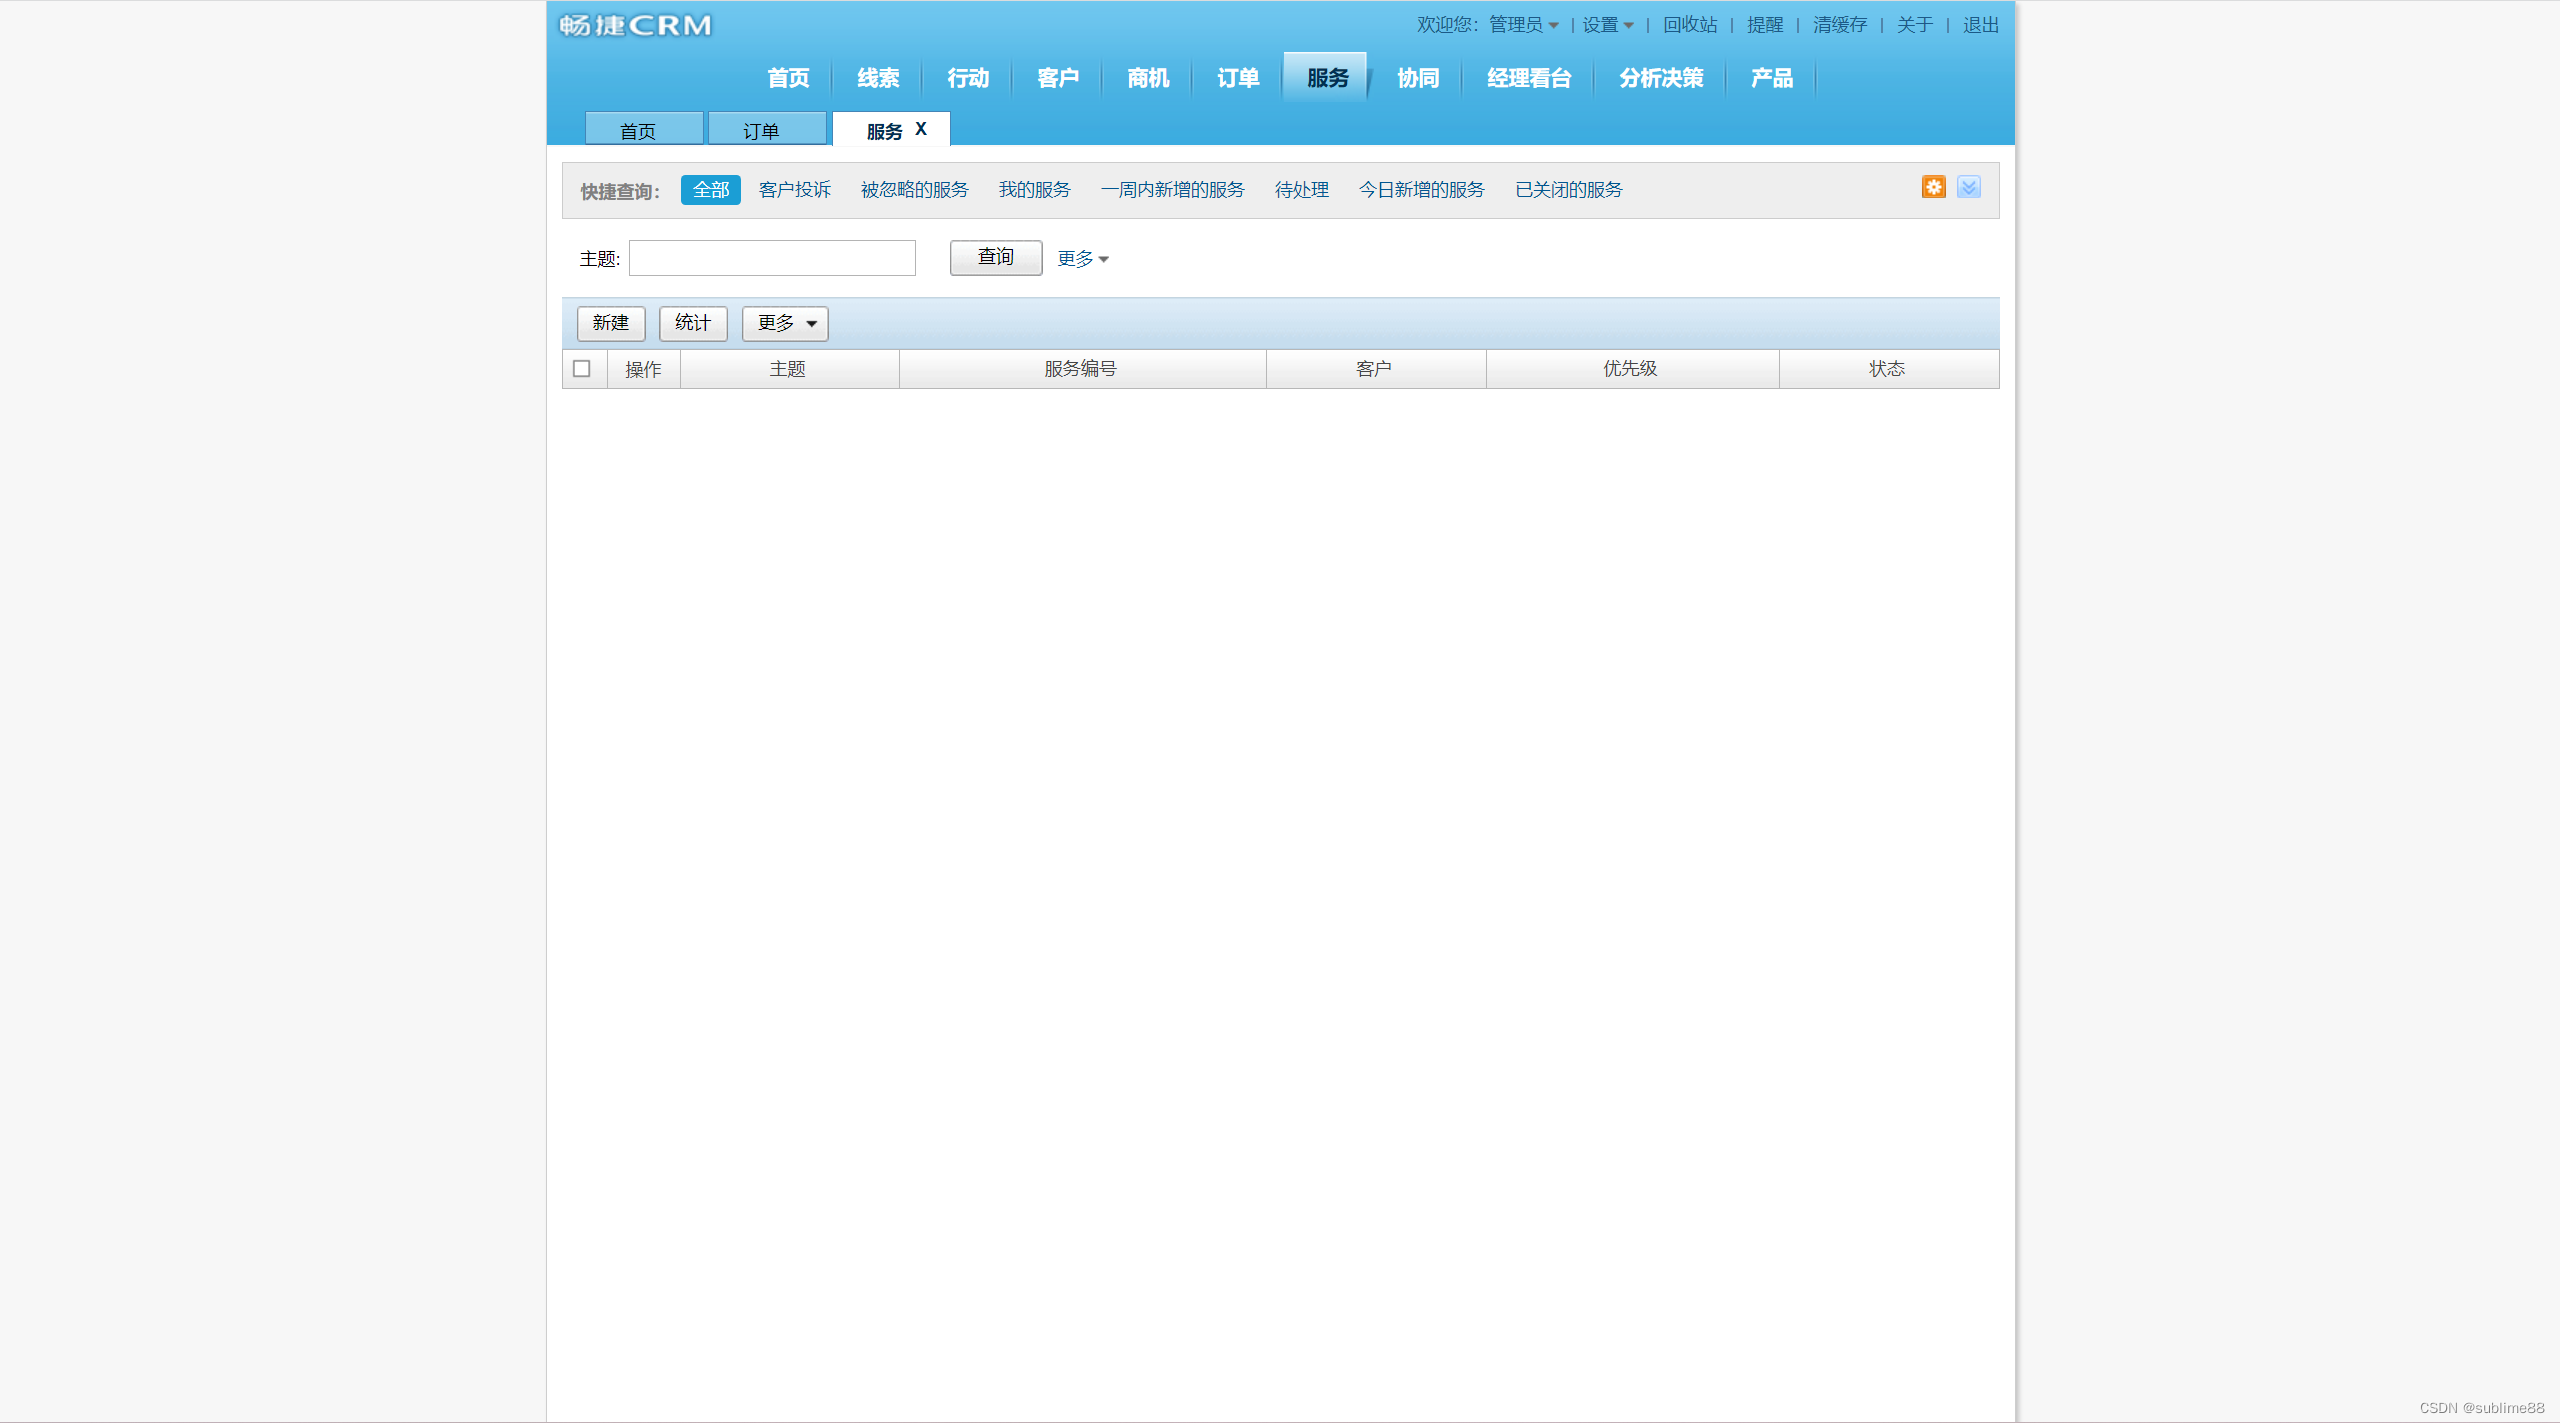The image size is (2560, 1423).
Task: Click the 客户 column header
Action: pos(1374,369)
